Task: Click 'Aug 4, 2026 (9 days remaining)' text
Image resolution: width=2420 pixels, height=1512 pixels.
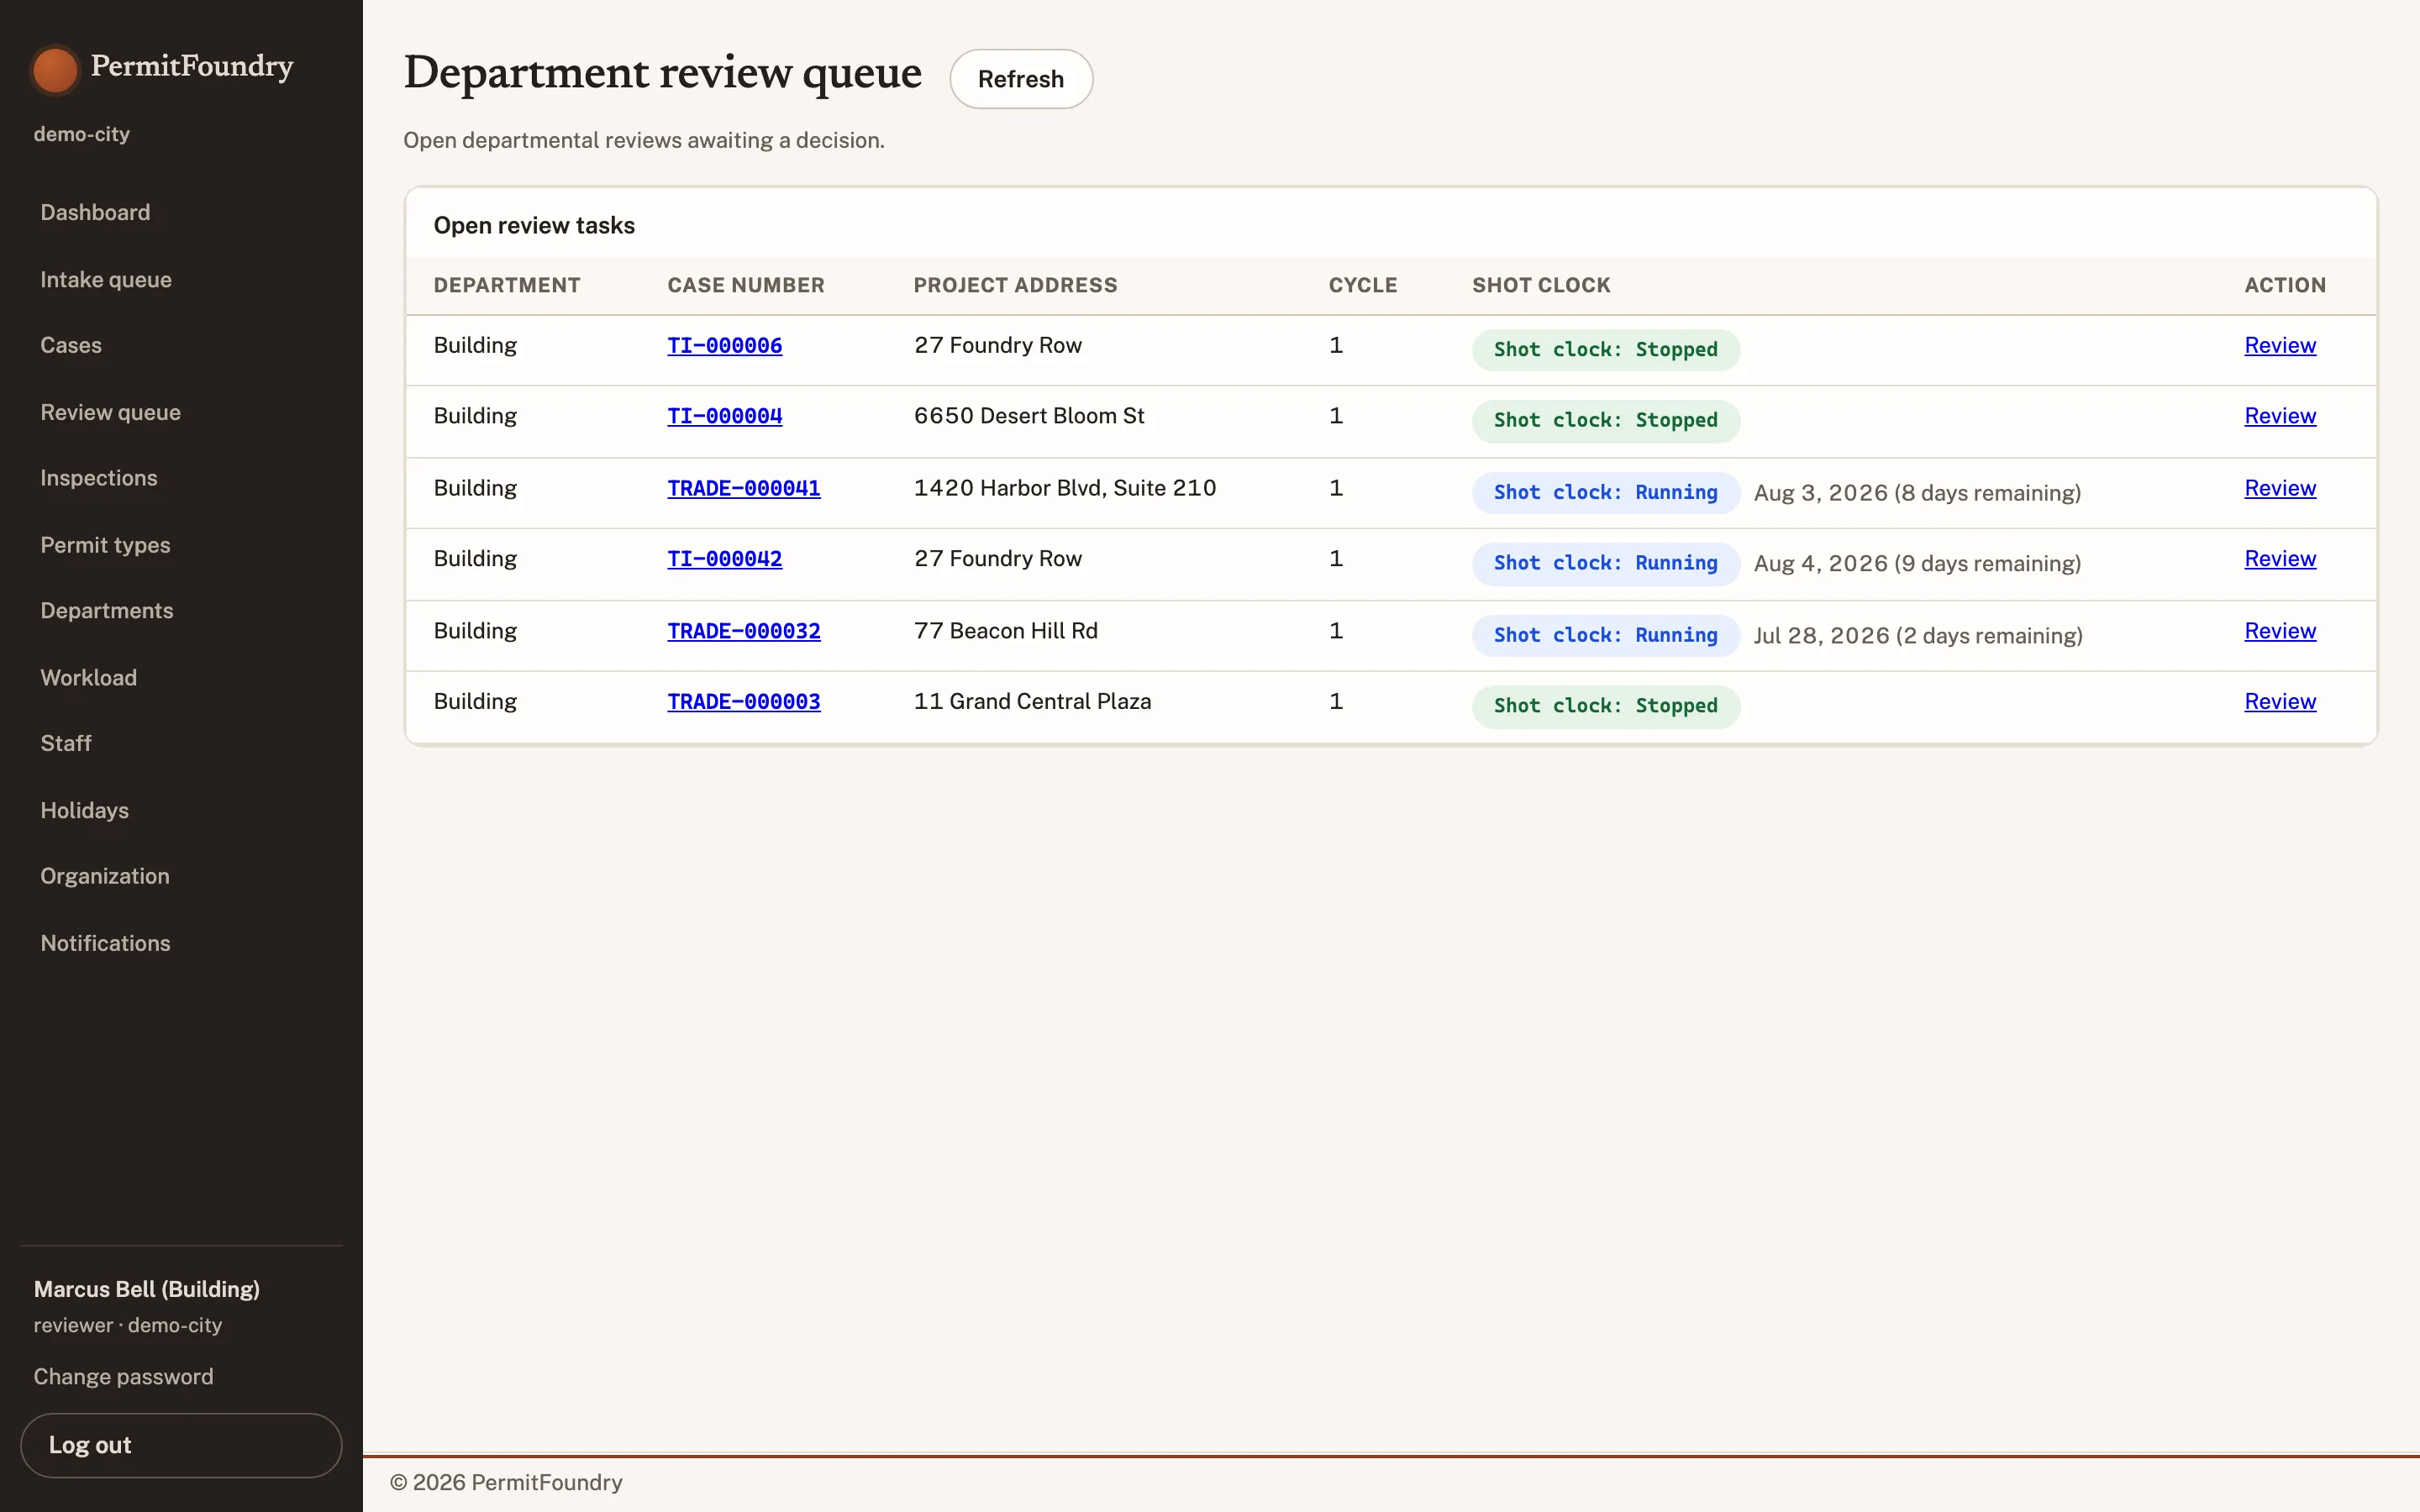Action: [x=1917, y=564]
